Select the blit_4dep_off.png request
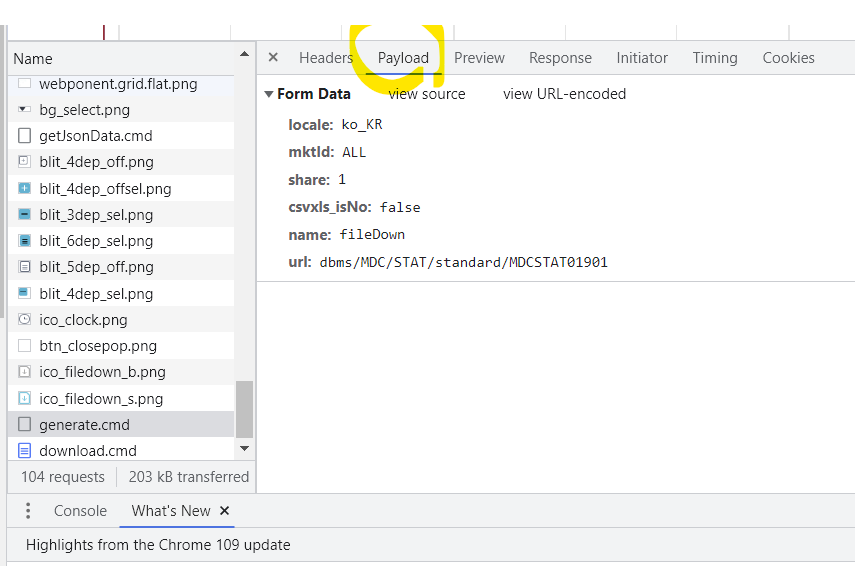Screen dimensions: 855x566 (121, 162)
